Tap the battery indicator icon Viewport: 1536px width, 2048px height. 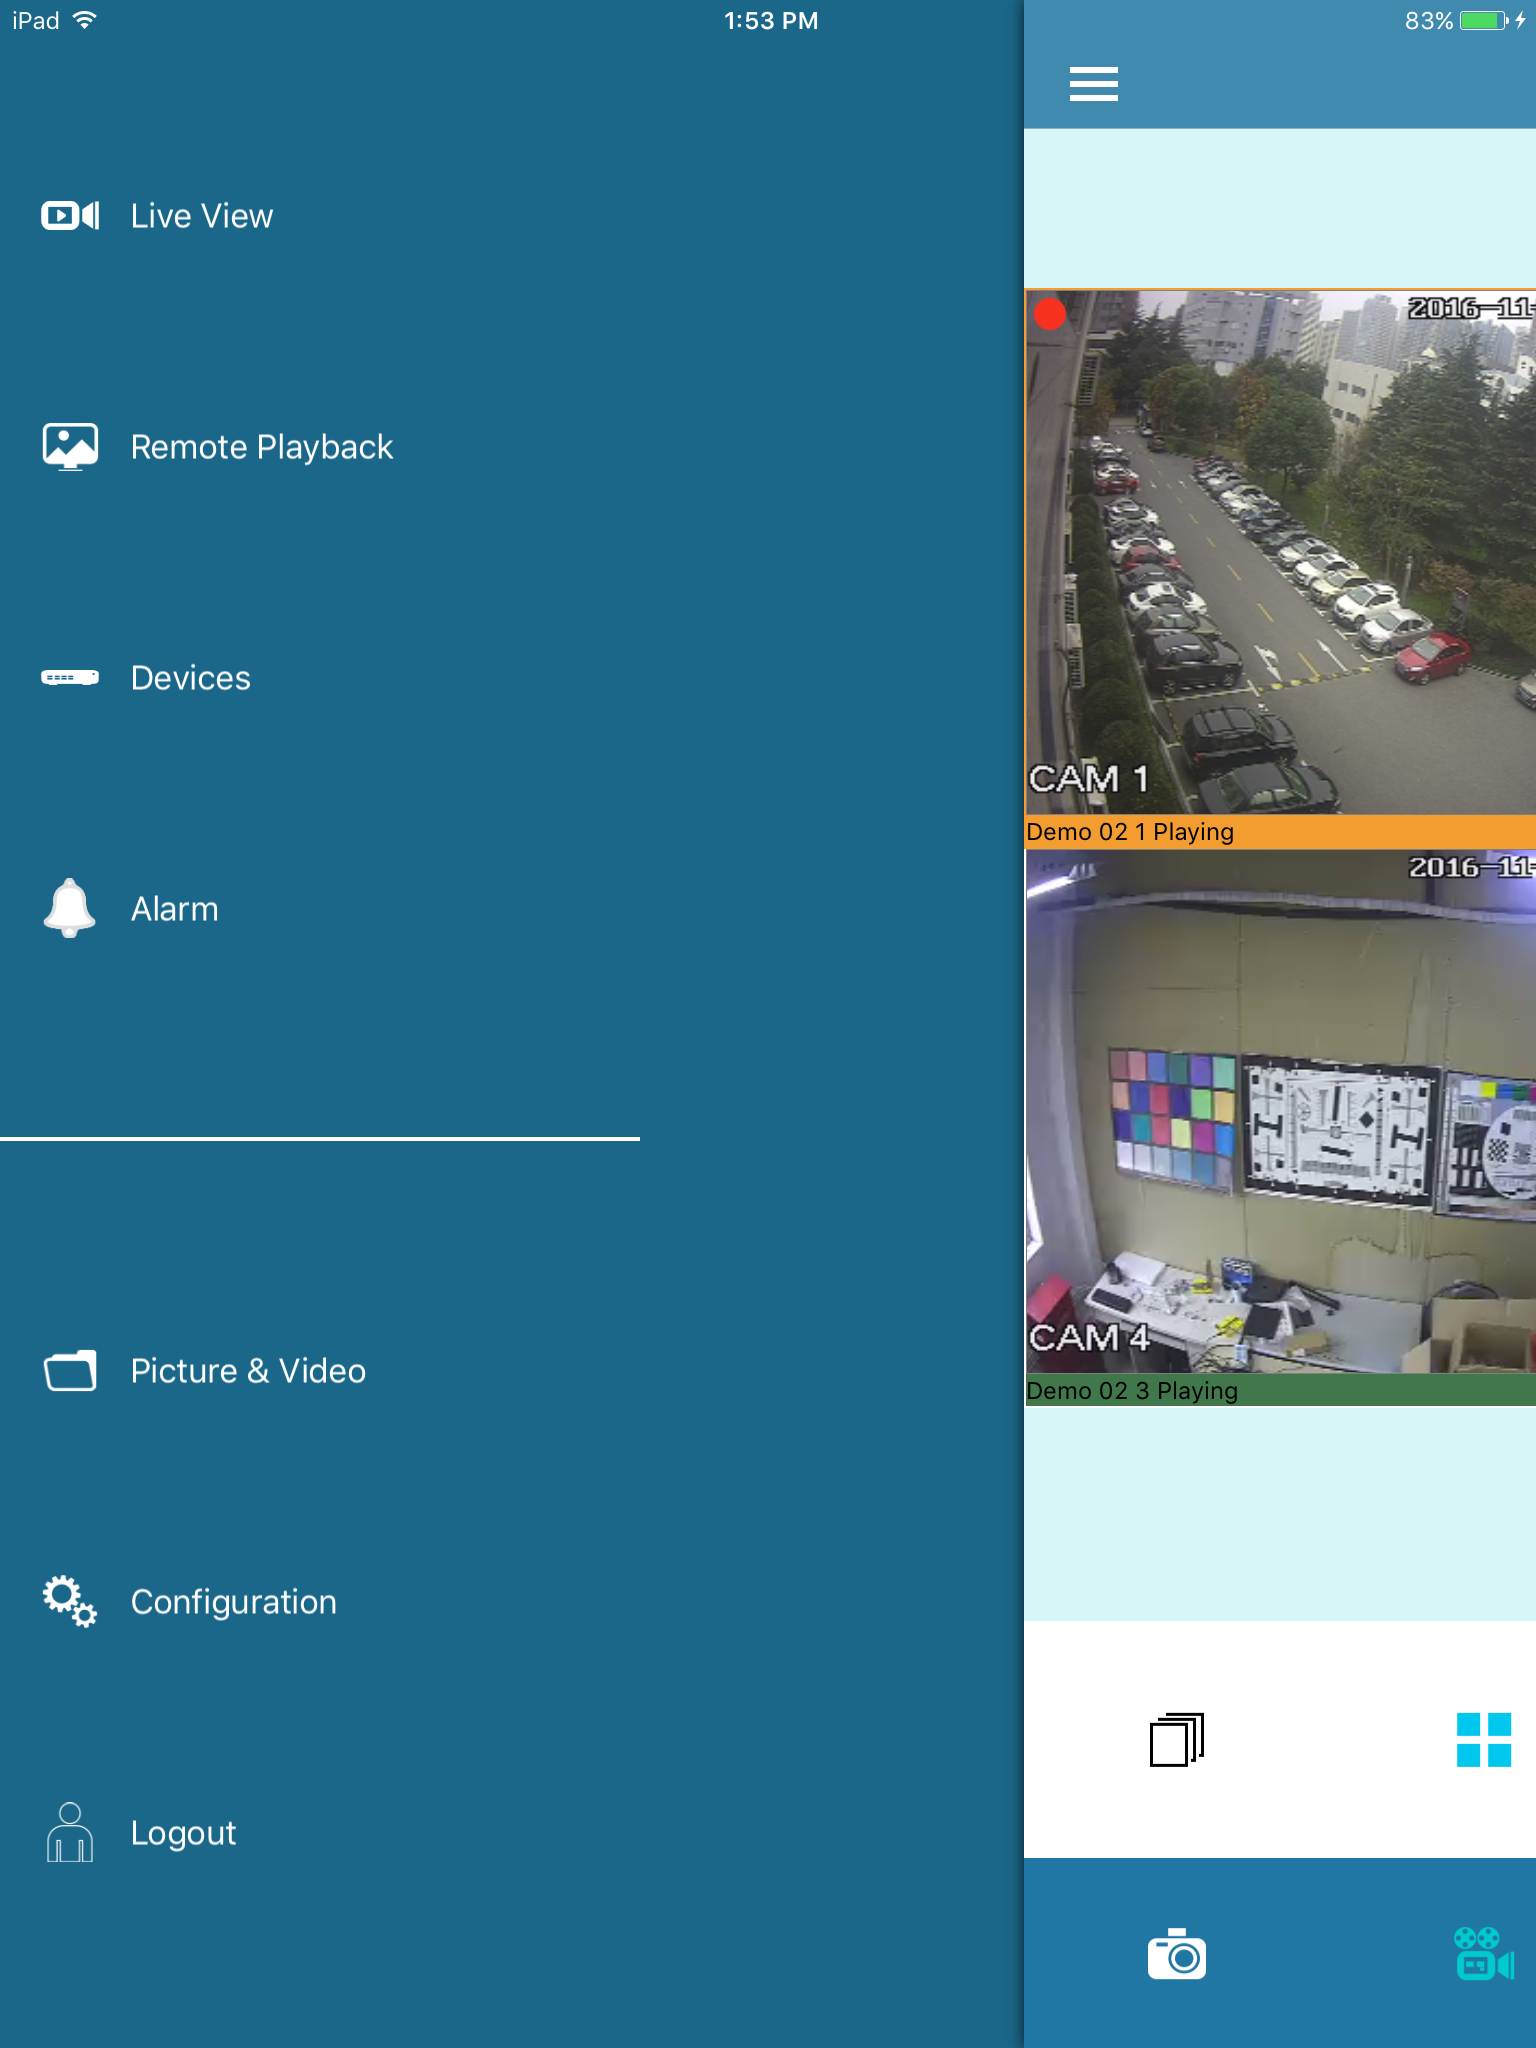[1484, 20]
